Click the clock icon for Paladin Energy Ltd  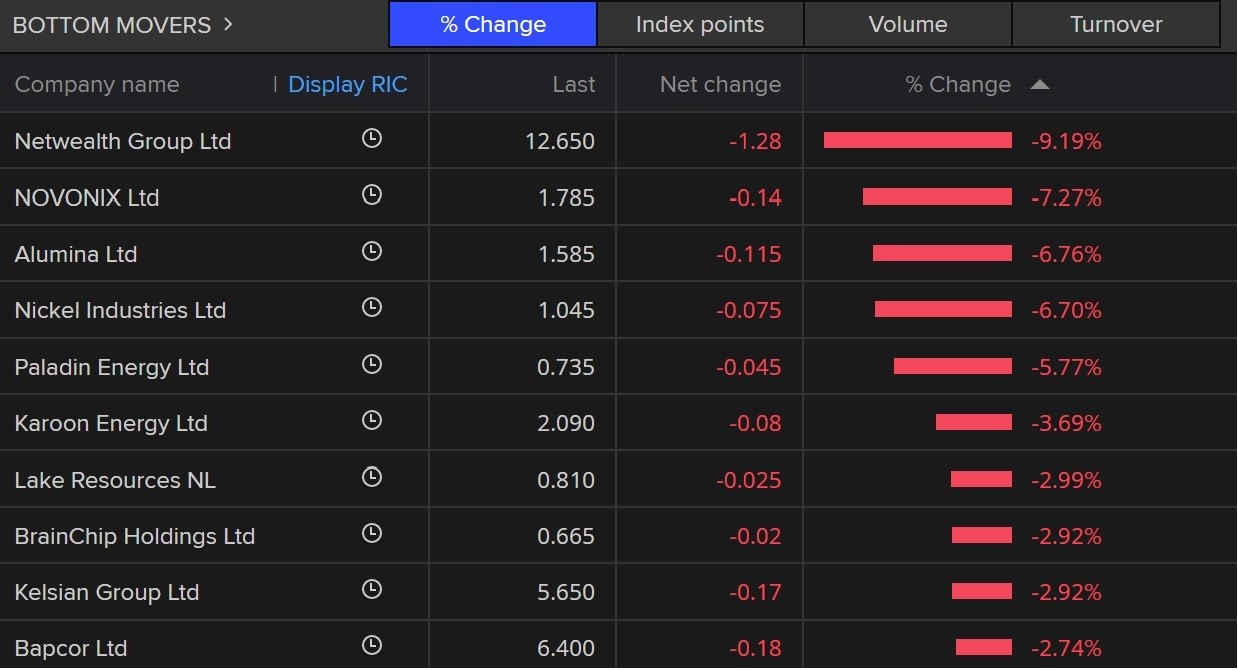372,364
